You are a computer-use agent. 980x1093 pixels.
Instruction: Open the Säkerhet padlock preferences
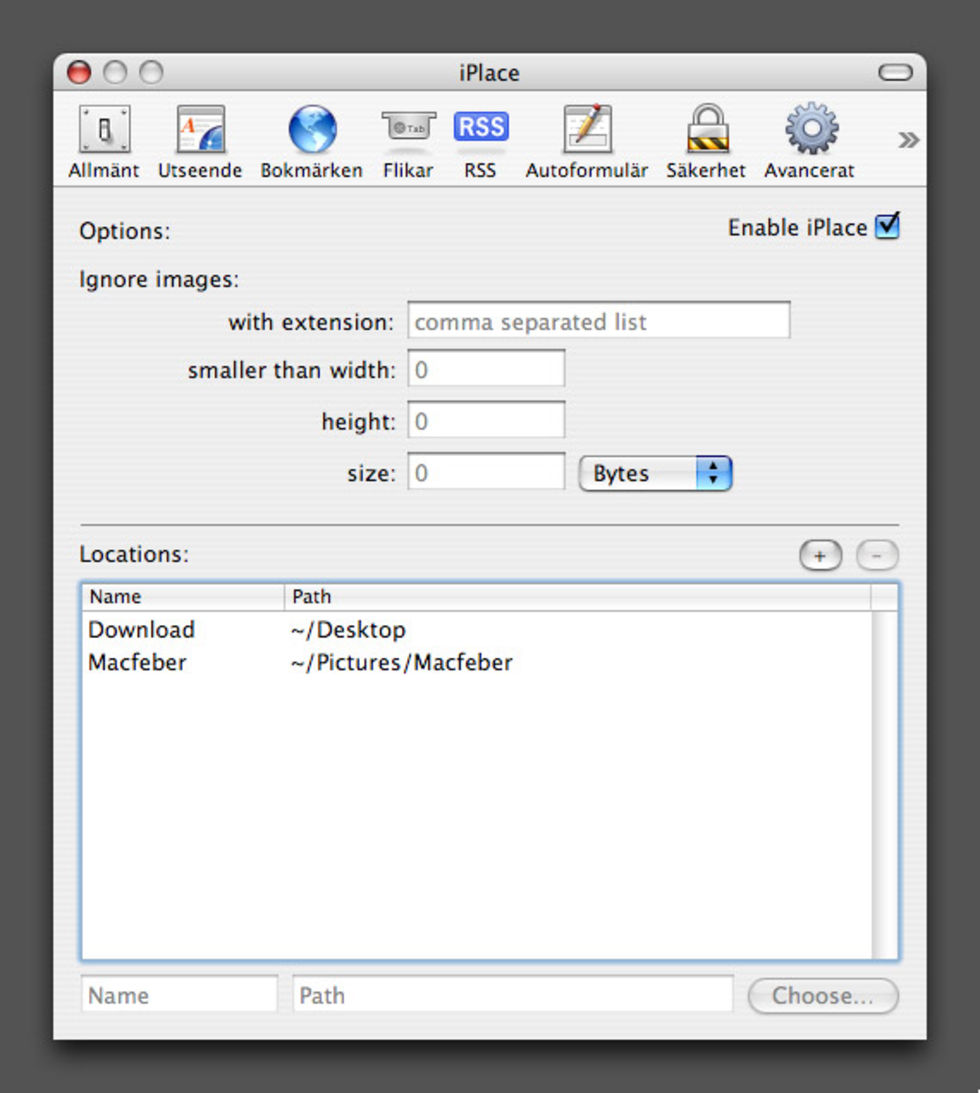(x=706, y=142)
